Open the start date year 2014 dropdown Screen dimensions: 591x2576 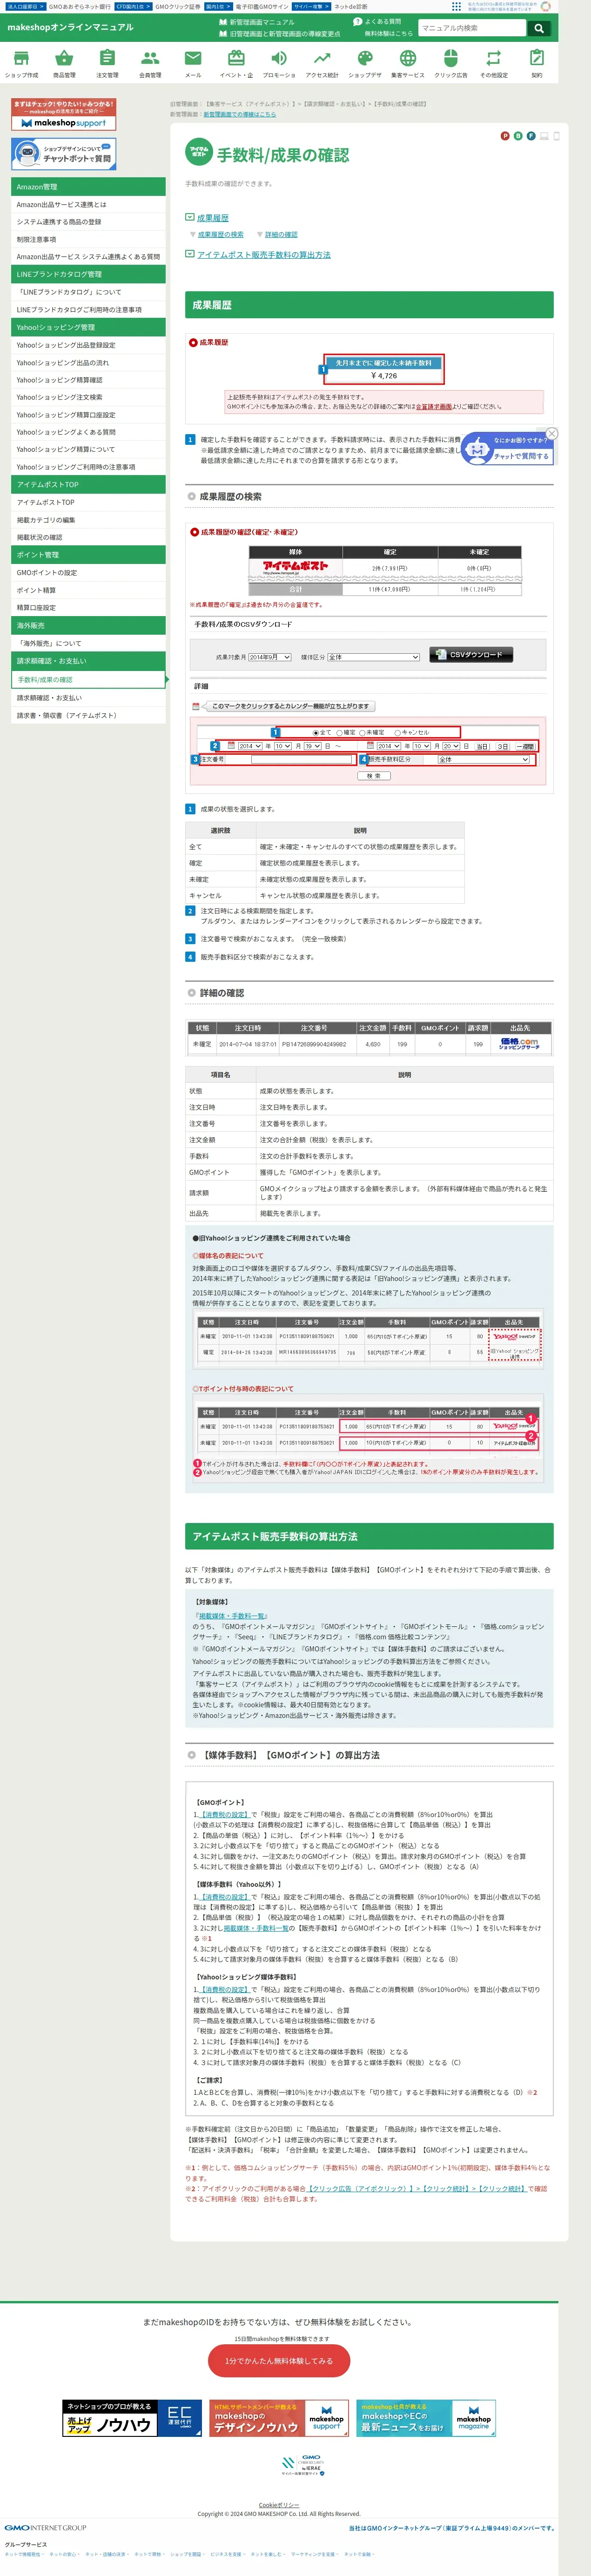[x=250, y=746]
